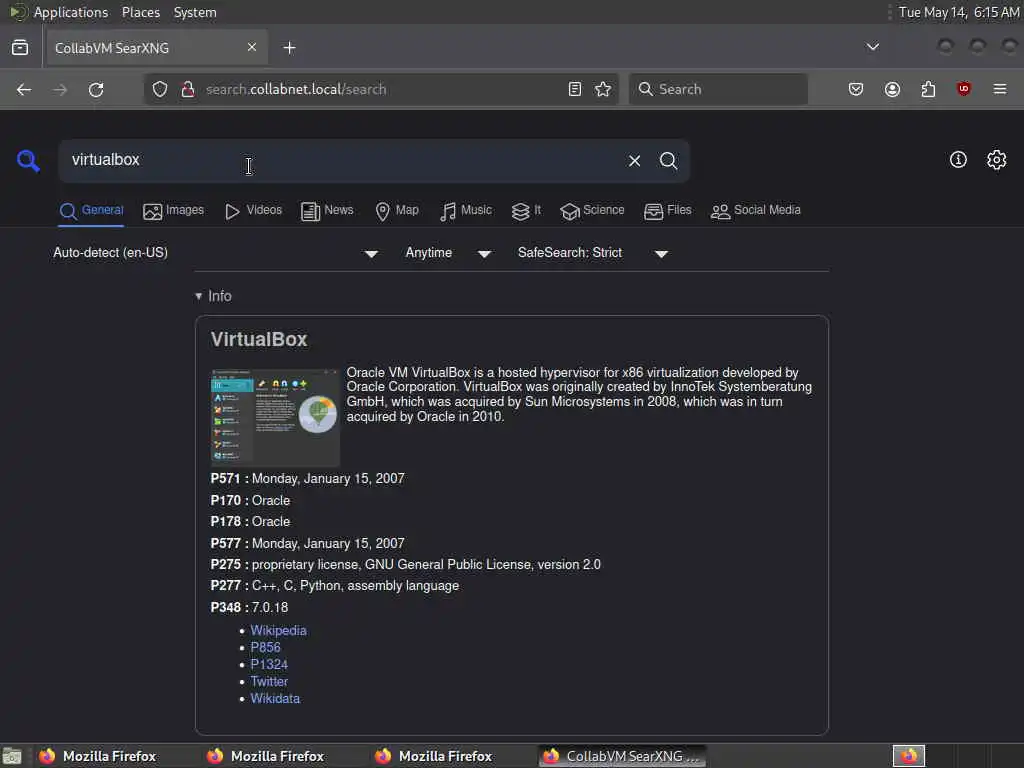Screen dimensions: 1024x768
Task: Click the VirtualBox infobox title
Action: point(259,340)
